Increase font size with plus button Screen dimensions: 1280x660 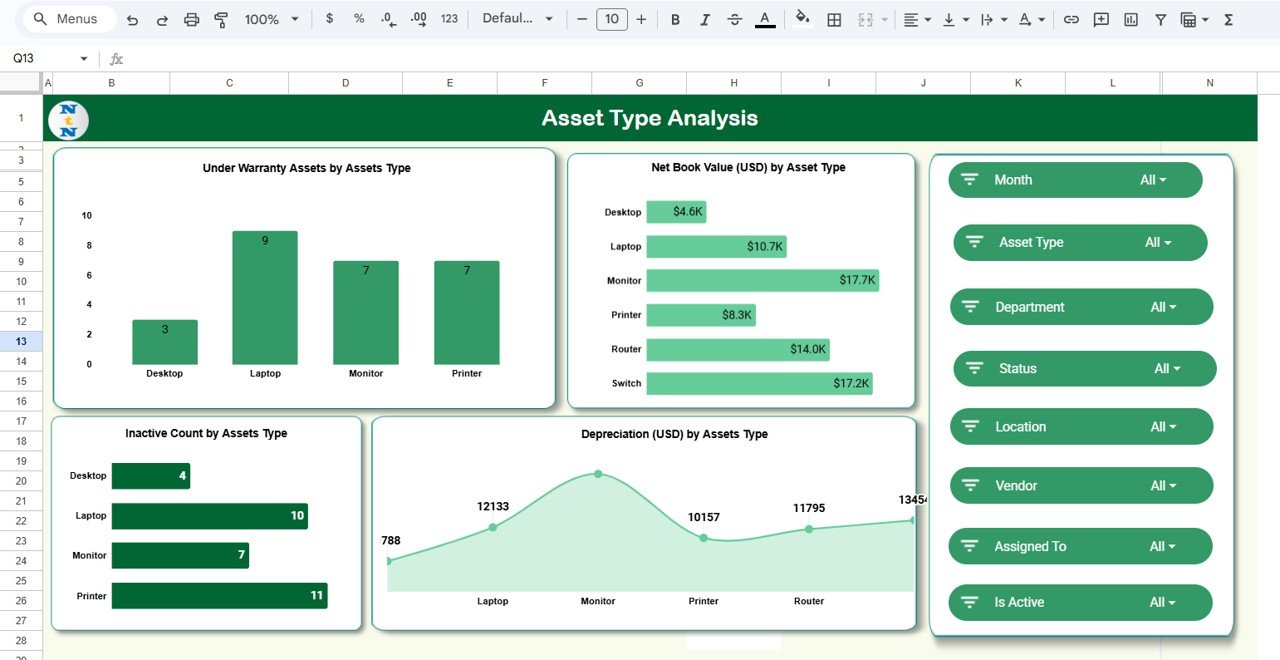click(x=641, y=19)
